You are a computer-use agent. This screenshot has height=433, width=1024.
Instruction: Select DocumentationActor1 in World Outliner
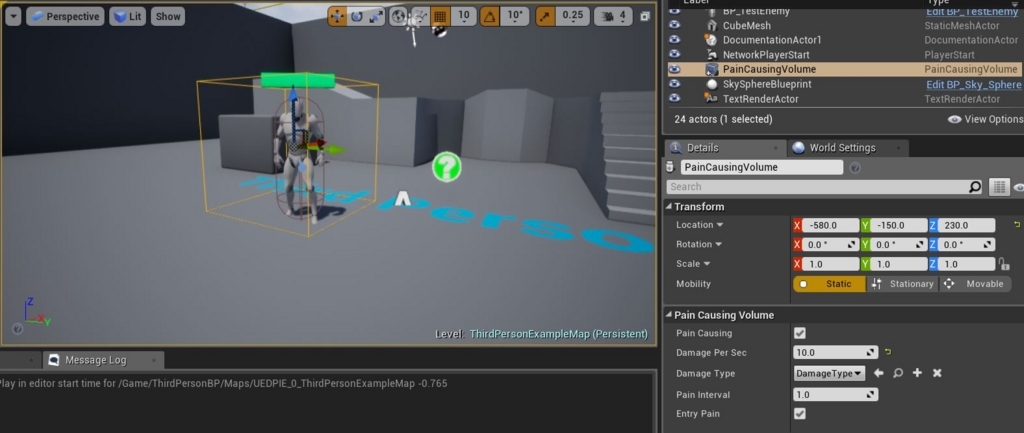point(772,40)
